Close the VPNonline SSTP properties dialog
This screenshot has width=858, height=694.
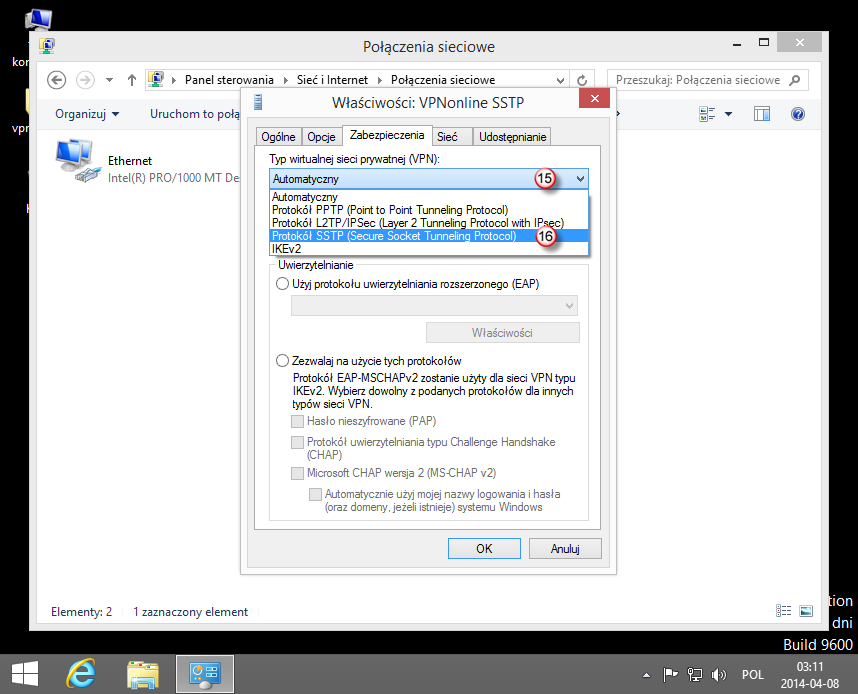coord(595,99)
